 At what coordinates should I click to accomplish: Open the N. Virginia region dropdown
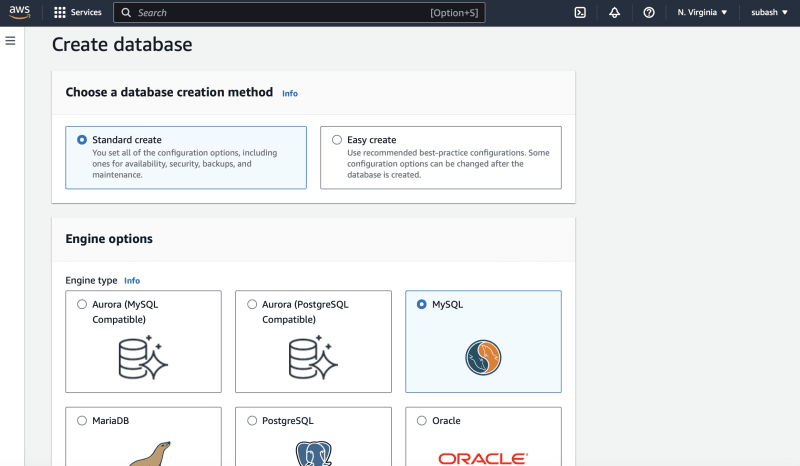(x=702, y=12)
